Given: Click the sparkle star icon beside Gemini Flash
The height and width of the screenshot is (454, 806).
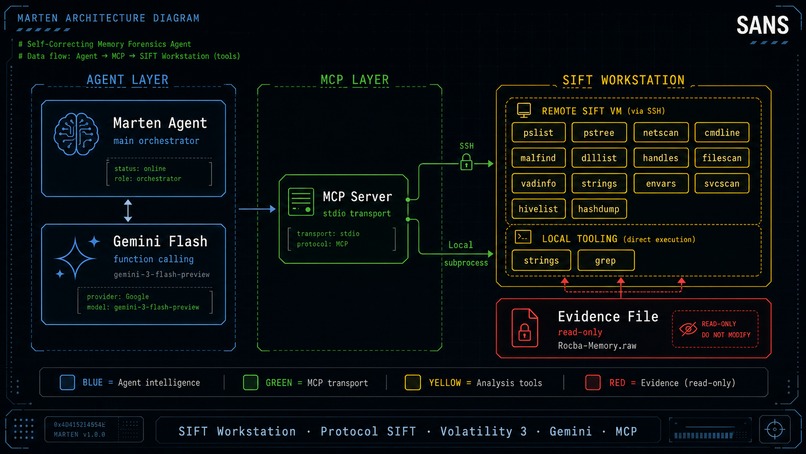Looking at the screenshot, I should pyautogui.click(x=77, y=258).
